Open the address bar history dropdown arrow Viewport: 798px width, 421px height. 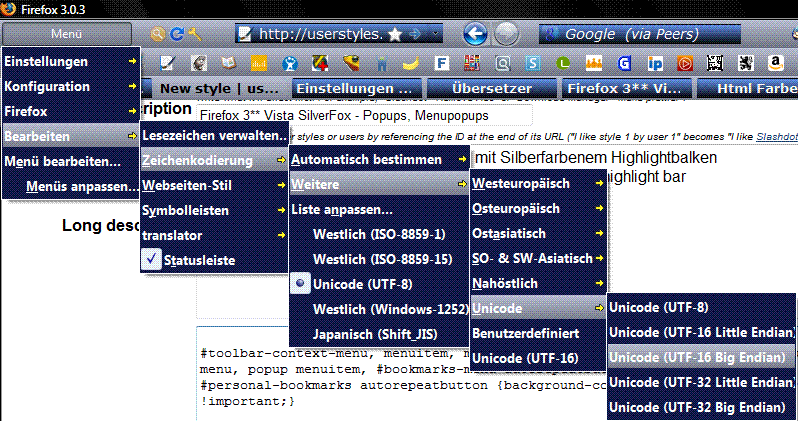tap(435, 34)
